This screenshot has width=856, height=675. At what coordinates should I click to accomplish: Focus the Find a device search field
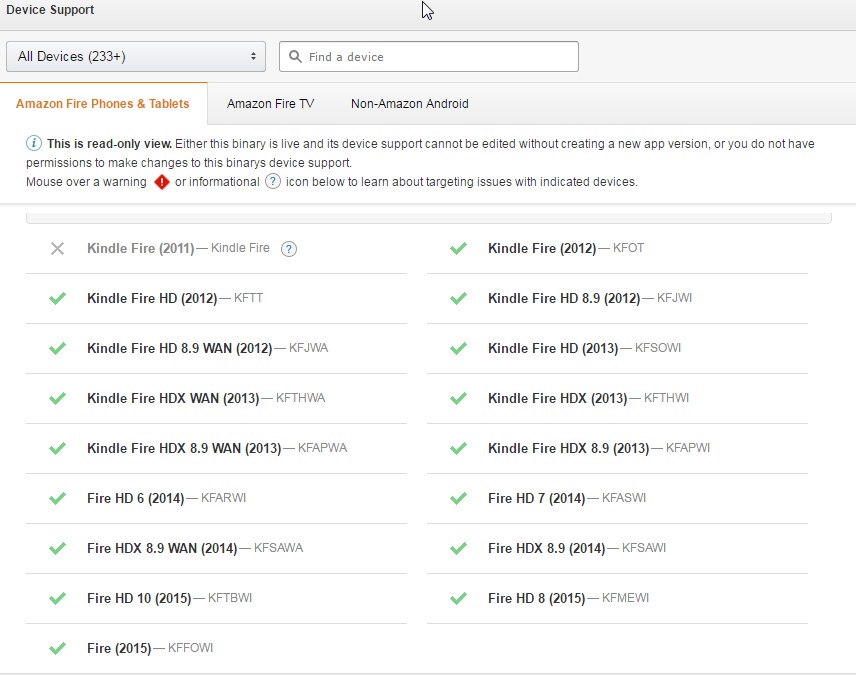[429, 56]
